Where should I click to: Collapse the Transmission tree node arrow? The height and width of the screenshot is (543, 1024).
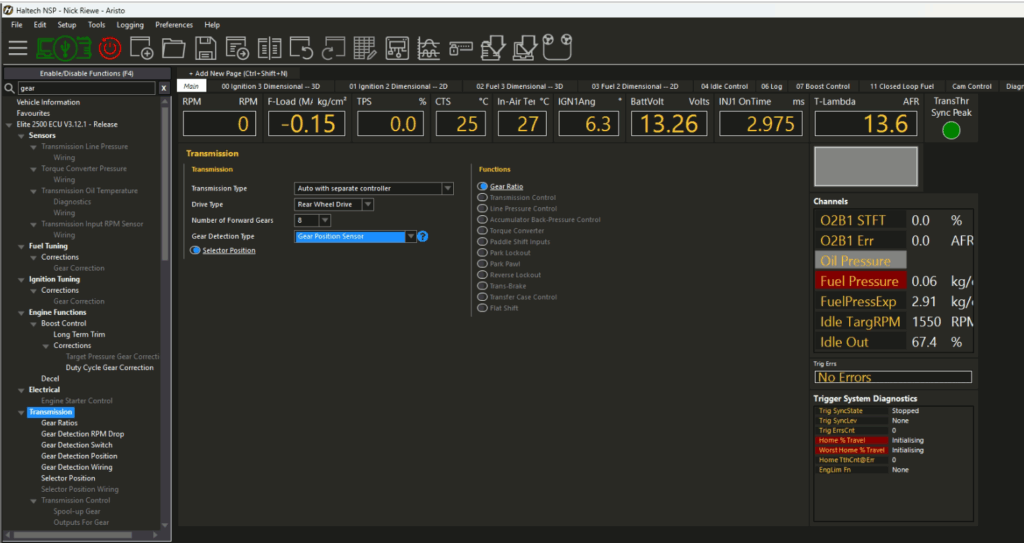coord(22,412)
